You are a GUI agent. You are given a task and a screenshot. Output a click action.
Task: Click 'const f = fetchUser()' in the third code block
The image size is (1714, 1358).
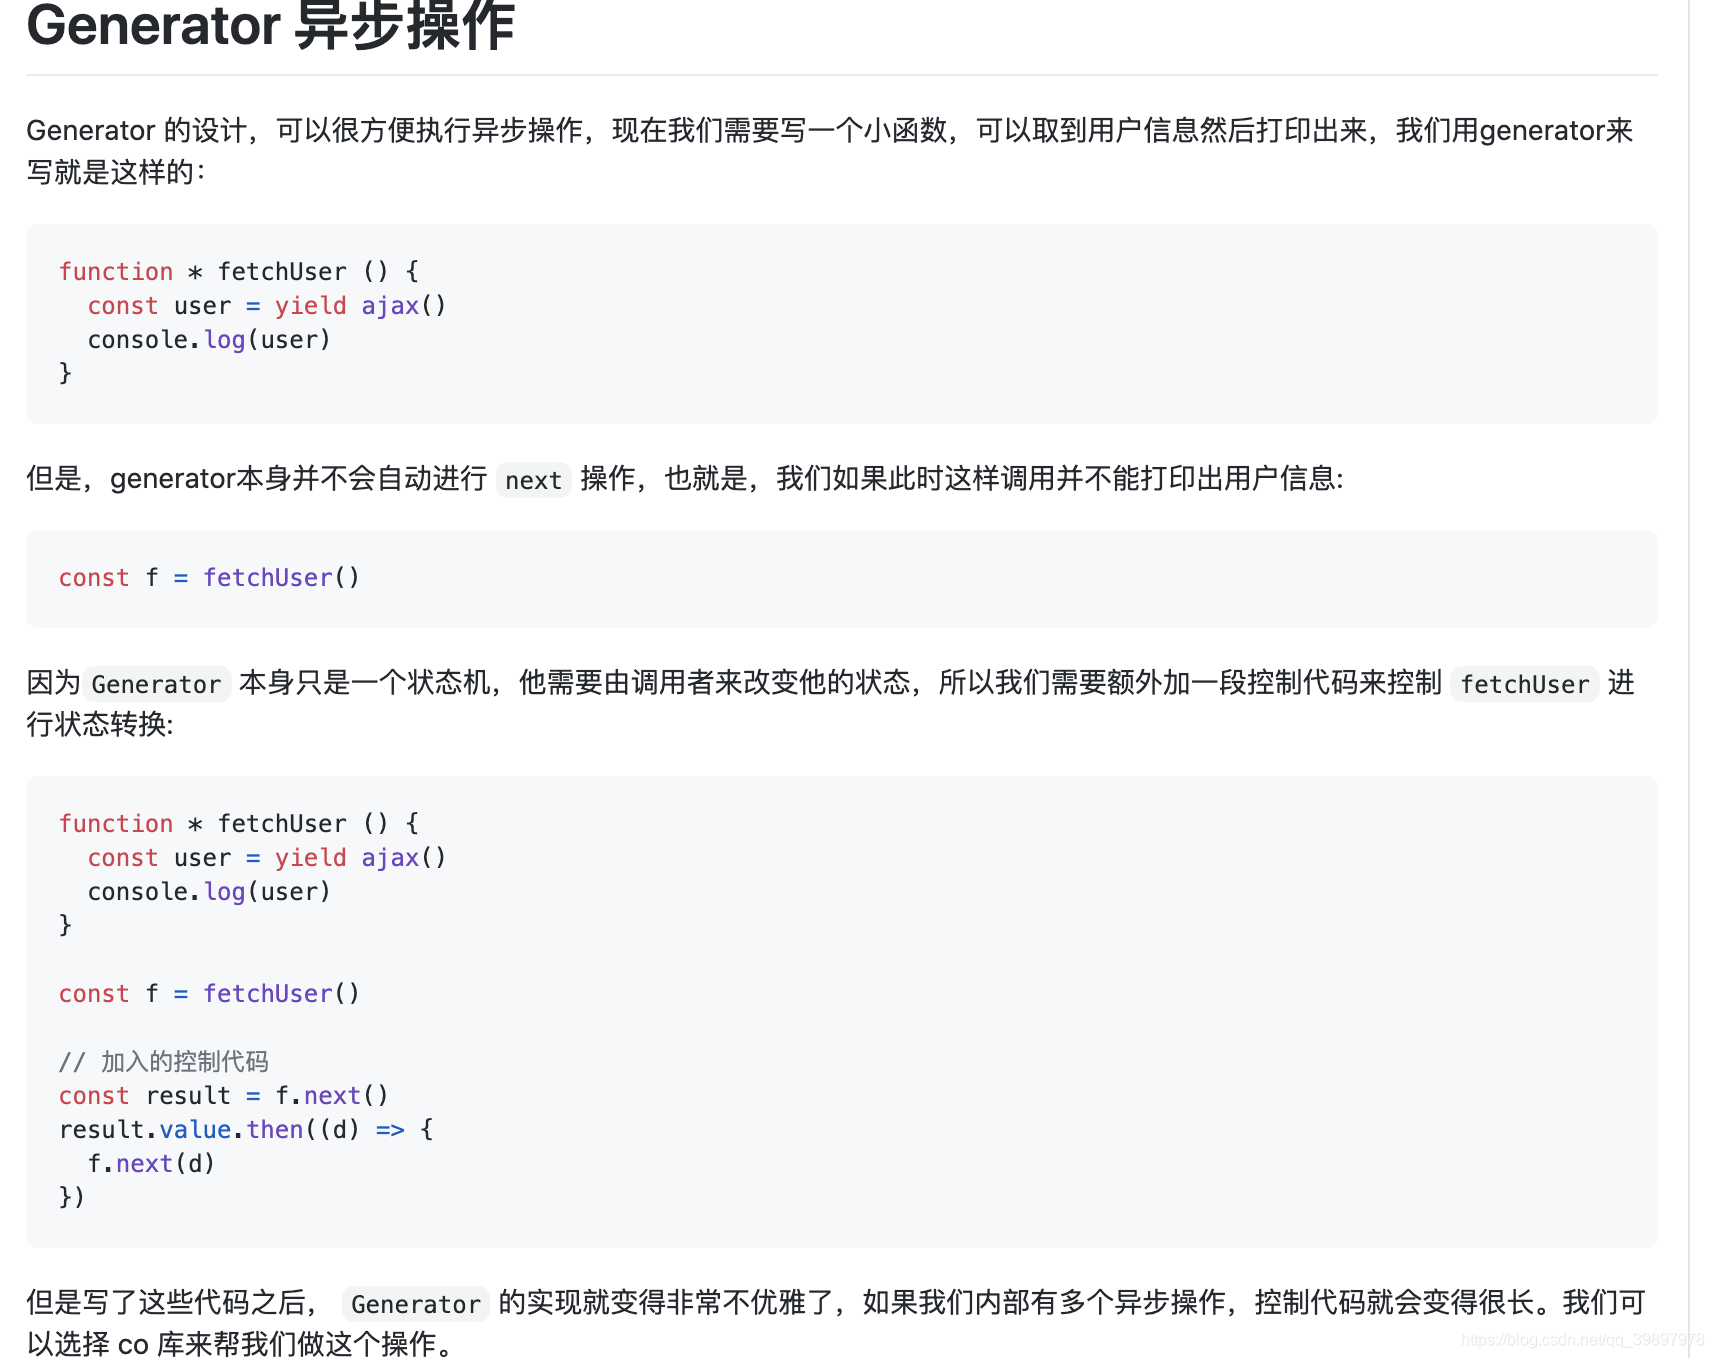pyautogui.click(x=209, y=994)
